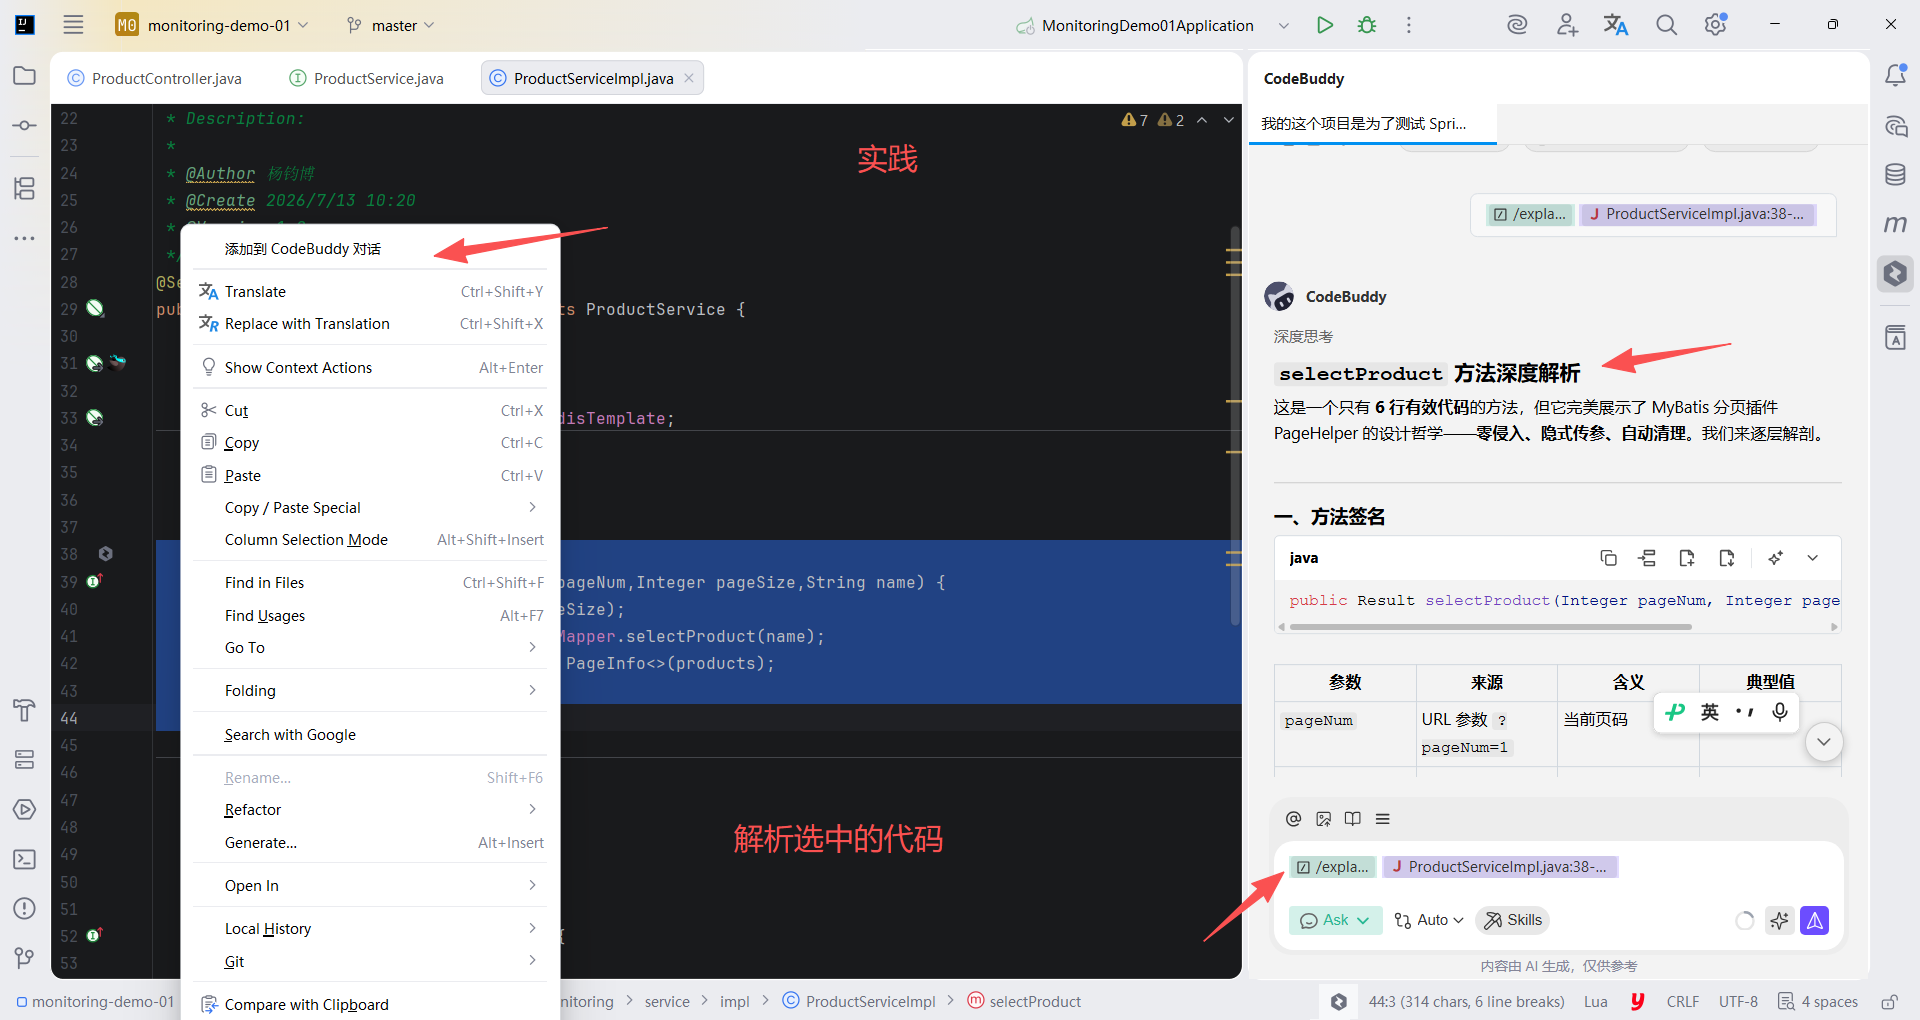Click the 44:3 caret position status entry

1466,1002
